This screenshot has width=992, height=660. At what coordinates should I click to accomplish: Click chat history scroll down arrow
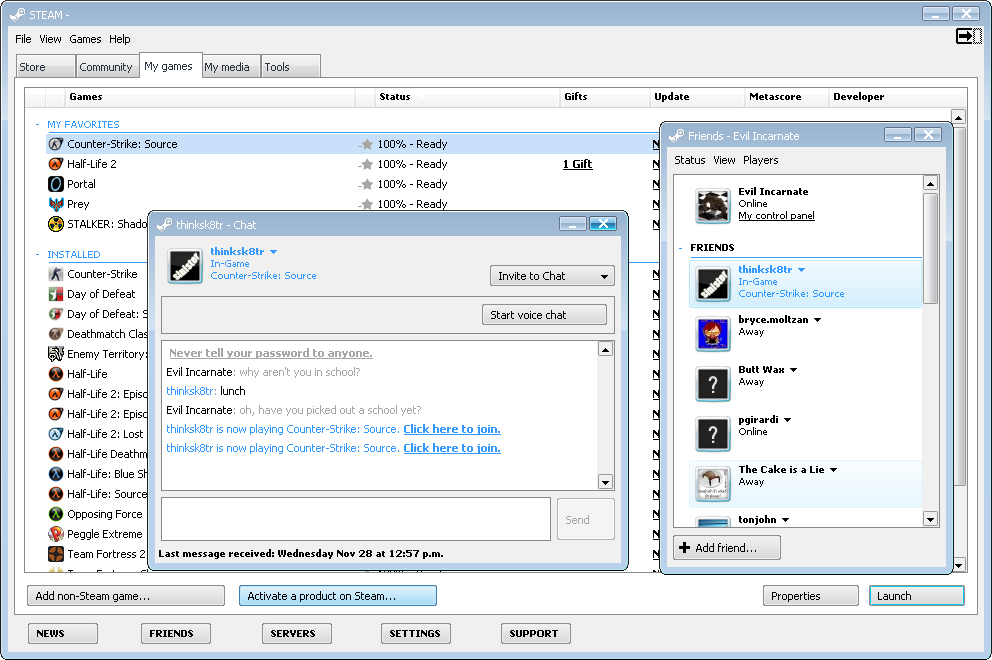click(x=605, y=482)
